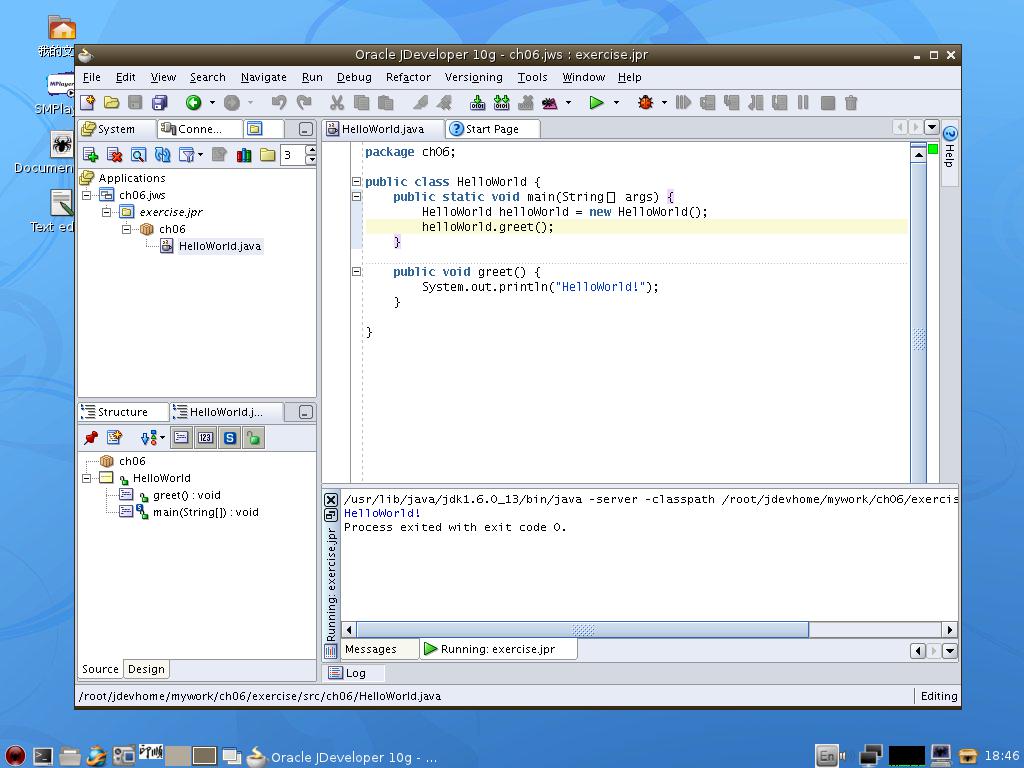Toggle static members visibility in Structure panel
This screenshot has width=1024, height=768.
[x=230, y=437]
